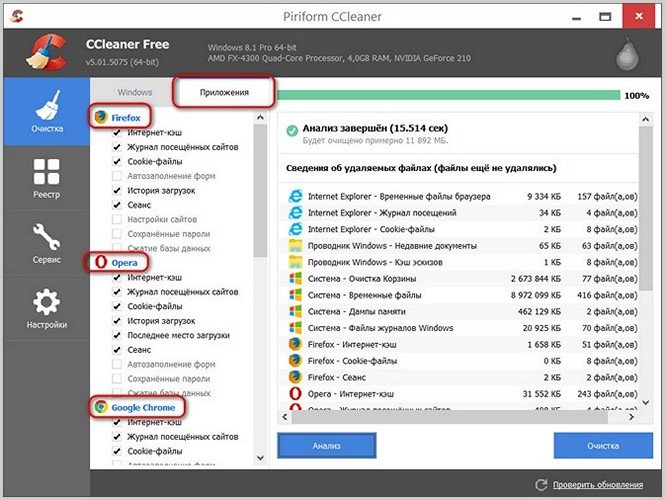Click the Firefox icon in the applications list
Screen dimensions: 665x500
tap(101, 116)
